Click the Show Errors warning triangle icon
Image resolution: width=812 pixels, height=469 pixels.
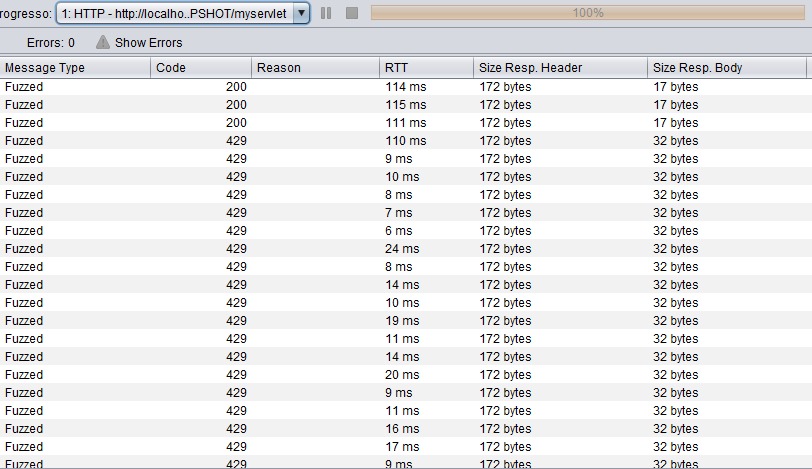(x=103, y=42)
